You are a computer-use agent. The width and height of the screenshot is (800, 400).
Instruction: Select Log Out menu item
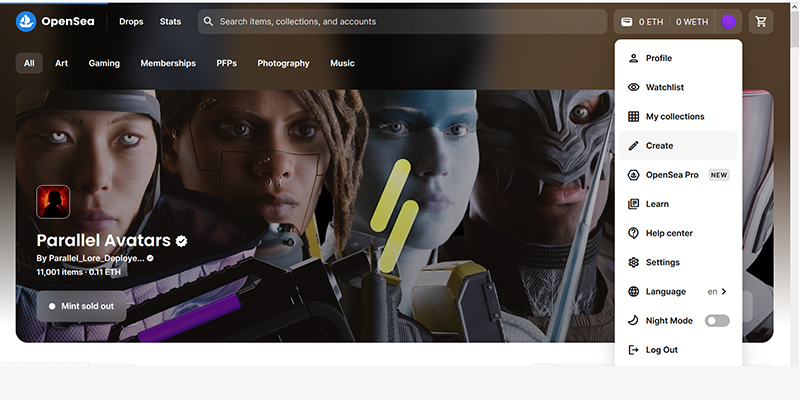pos(678,349)
